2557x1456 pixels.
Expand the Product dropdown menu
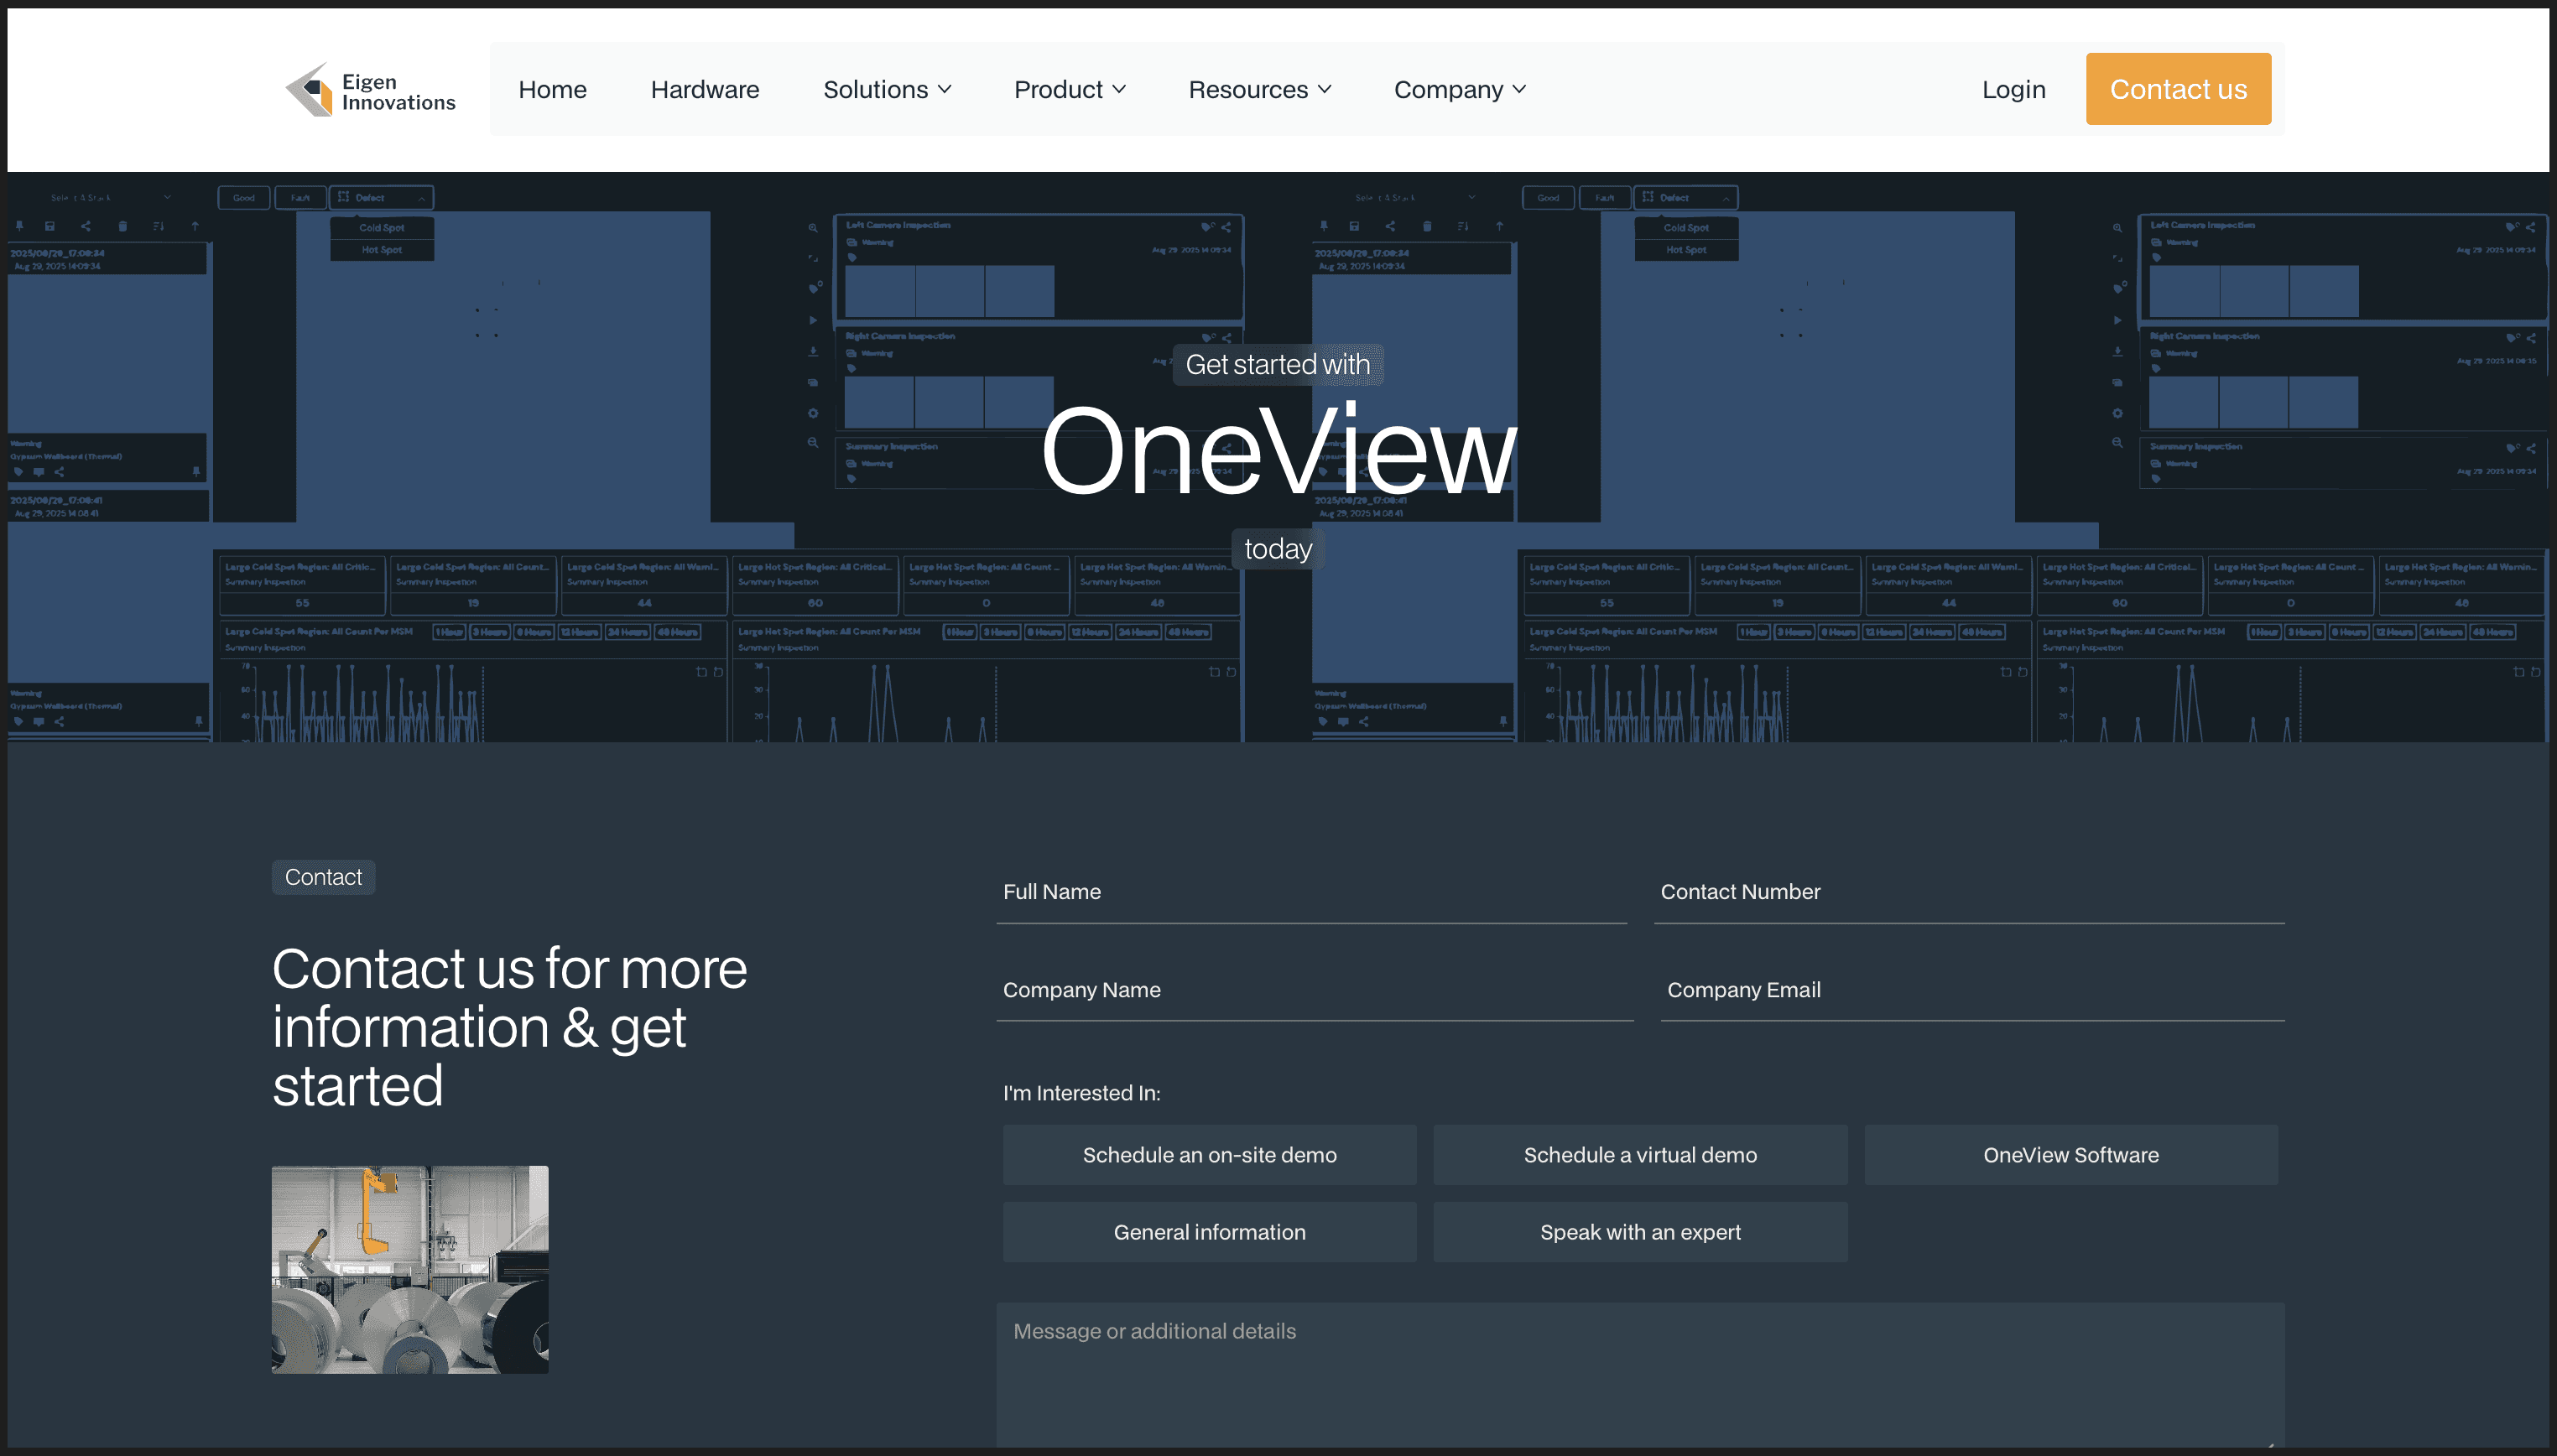(1069, 90)
